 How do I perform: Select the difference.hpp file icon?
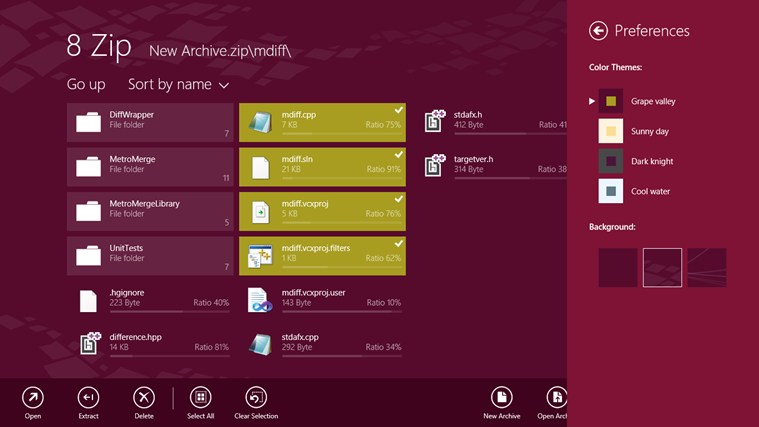pos(90,343)
